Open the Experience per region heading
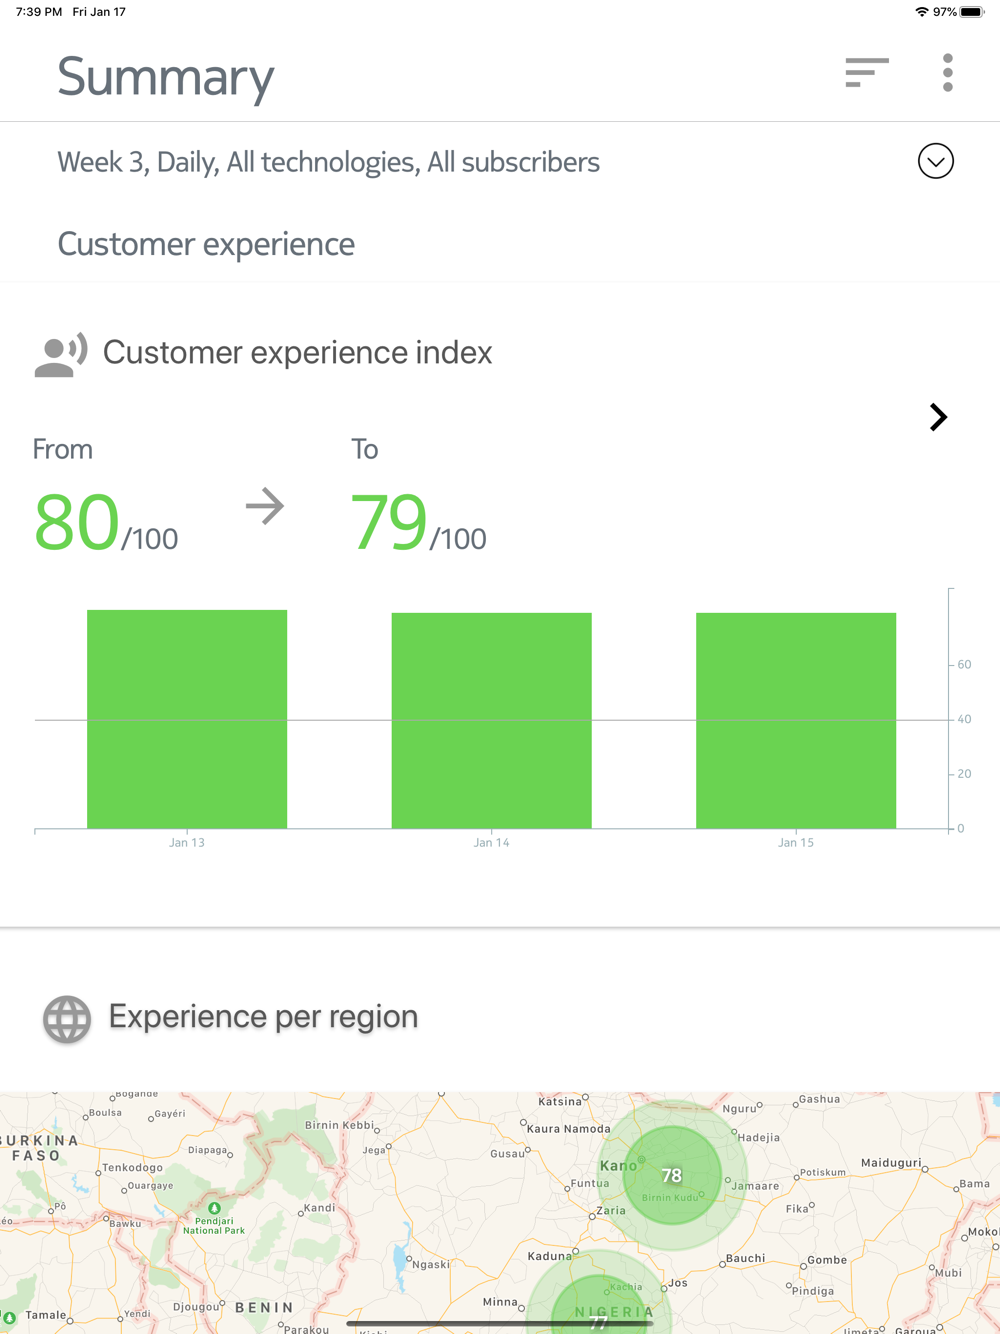Viewport: 1000px width, 1334px height. click(x=263, y=1017)
